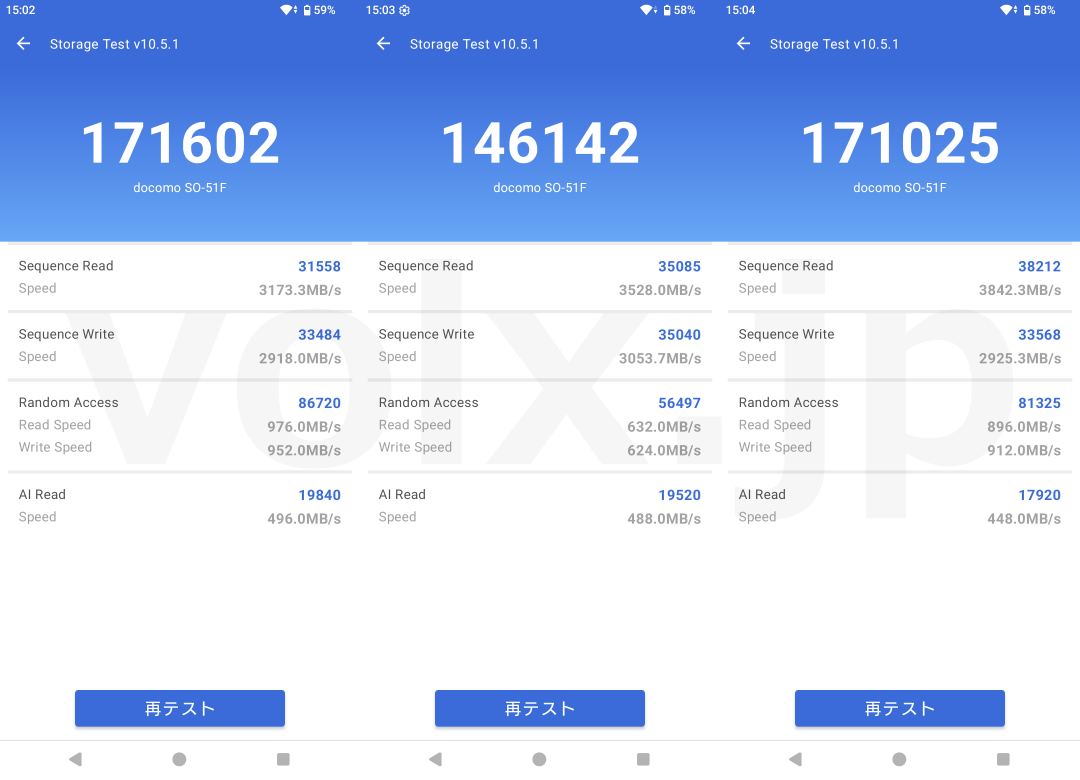This screenshot has height=780, width=1080.
Task: Click Sequence Read speed 3173.3MB/s
Action: coord(300,290)
